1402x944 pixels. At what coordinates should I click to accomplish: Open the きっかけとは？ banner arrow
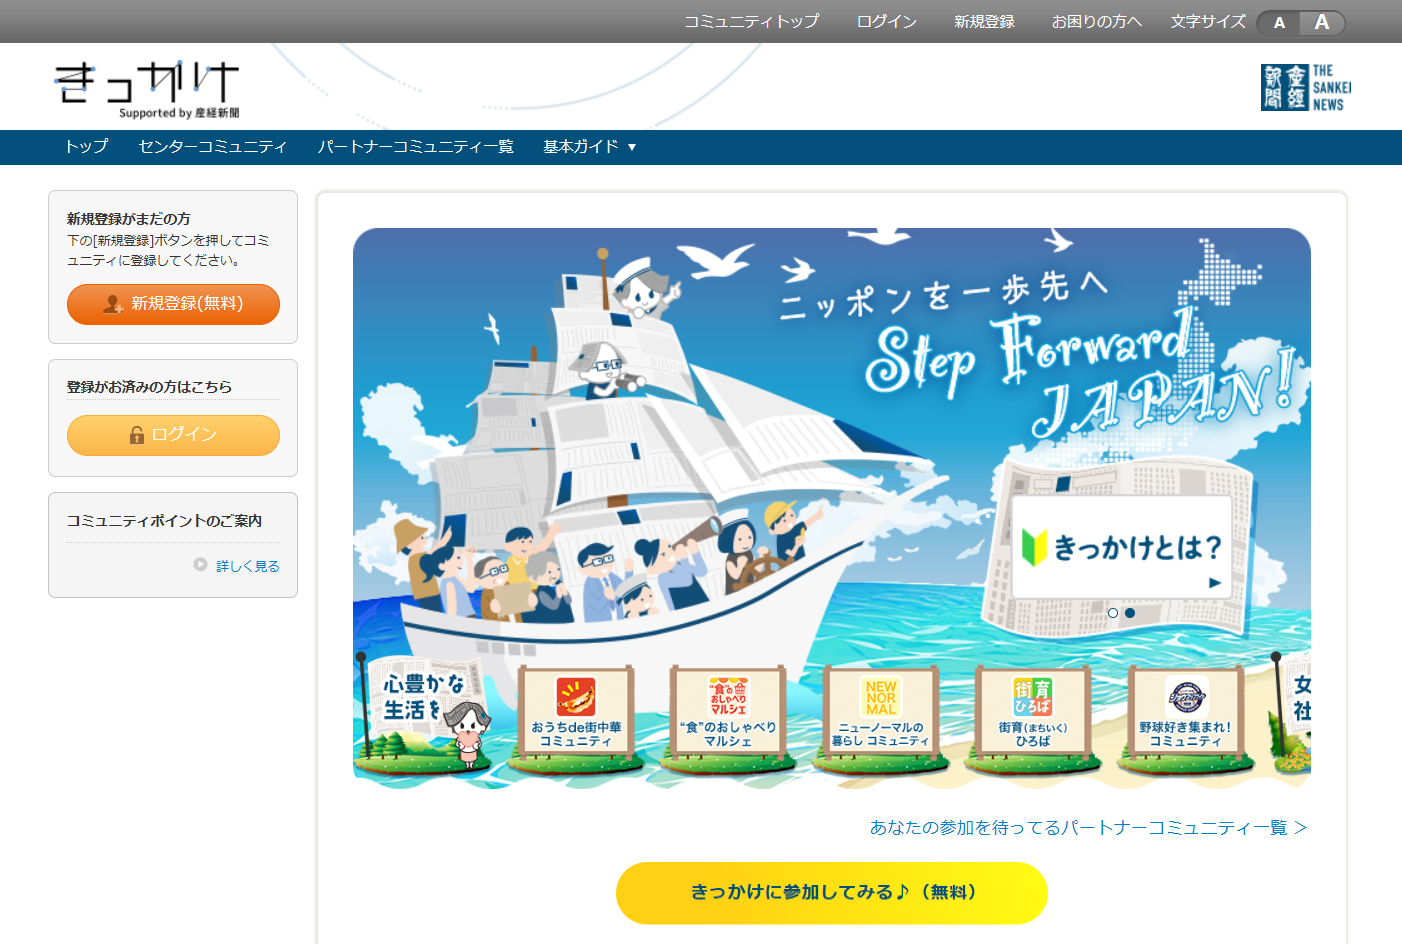click(1215, 583)
